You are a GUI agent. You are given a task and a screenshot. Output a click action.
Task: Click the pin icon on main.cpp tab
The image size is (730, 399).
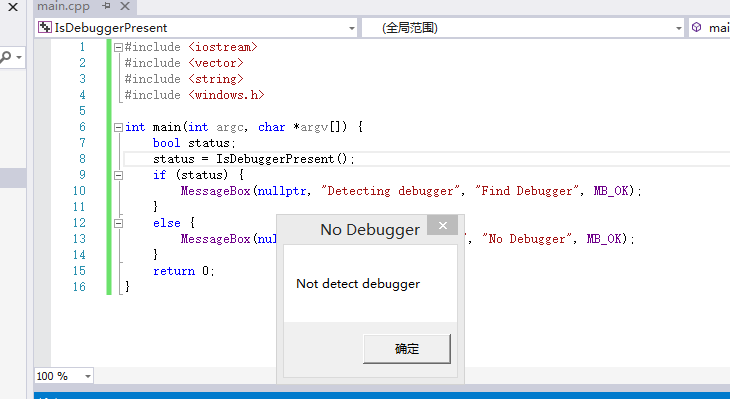click(x=107, y=6)
